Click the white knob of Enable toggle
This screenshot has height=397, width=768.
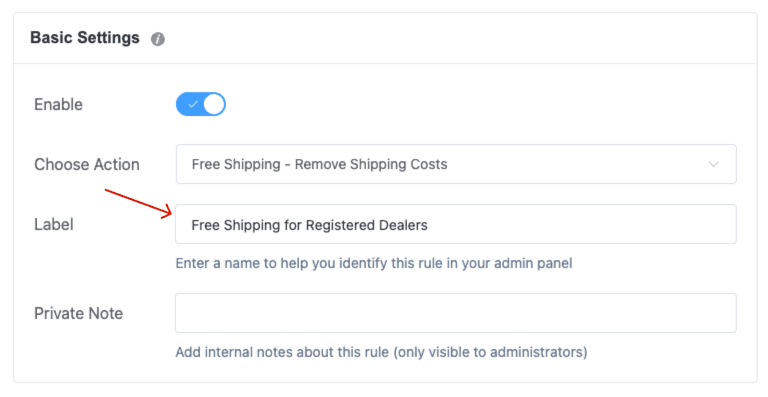click(214, 104)
